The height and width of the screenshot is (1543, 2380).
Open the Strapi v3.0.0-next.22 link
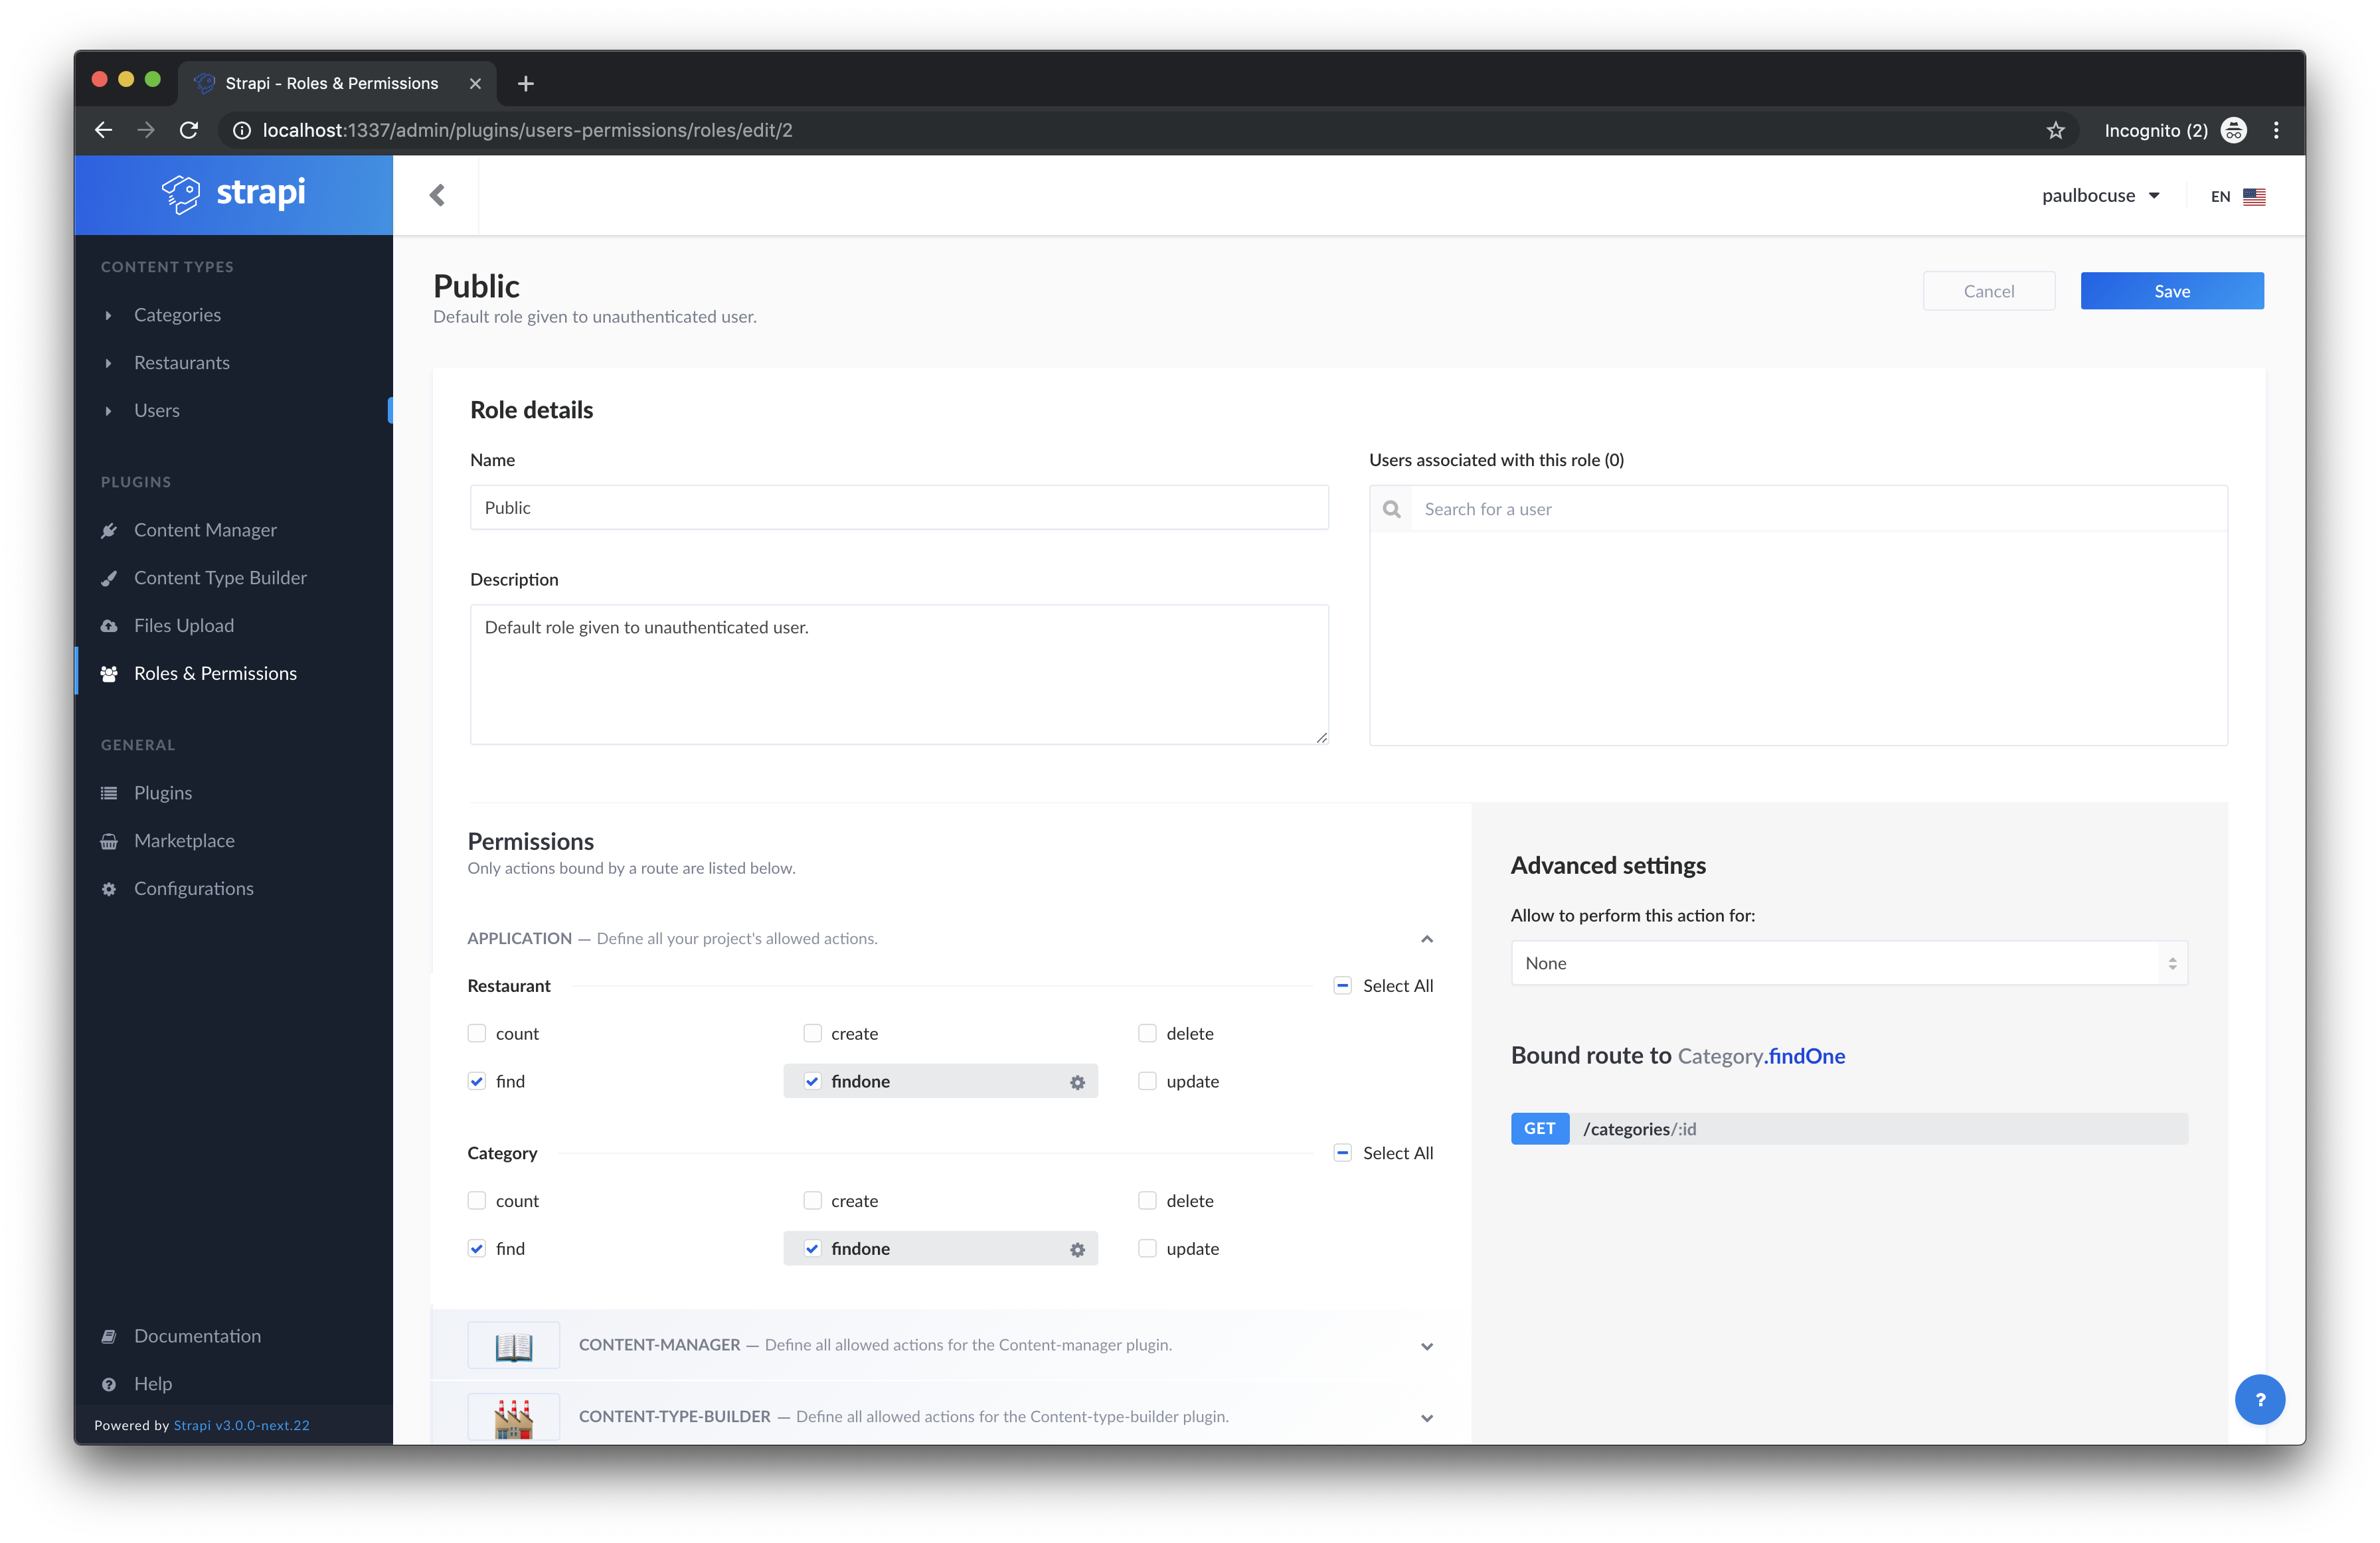tap(242, 1425)
